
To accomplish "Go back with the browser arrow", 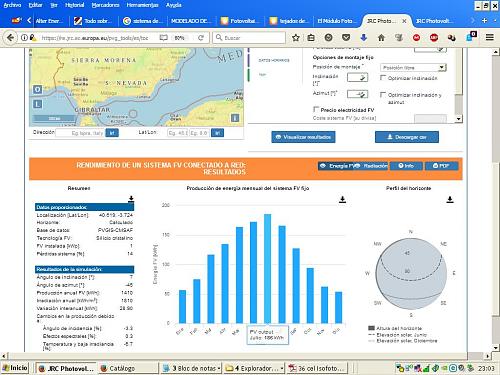I will click(x=10, y=38).
